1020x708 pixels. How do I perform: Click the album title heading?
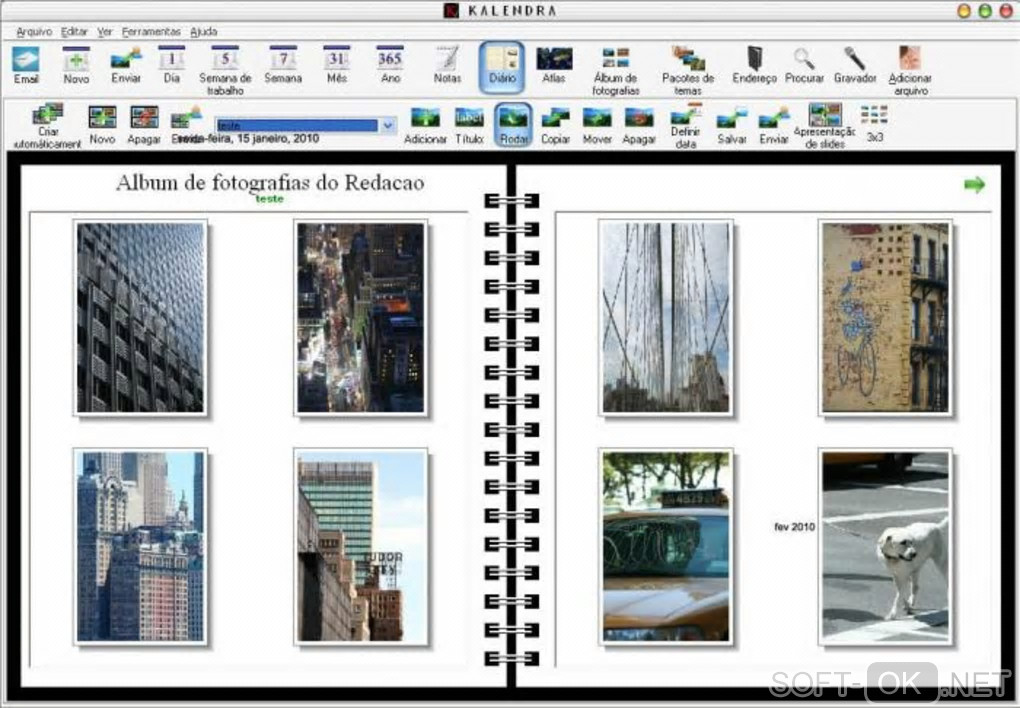(270, 182)
